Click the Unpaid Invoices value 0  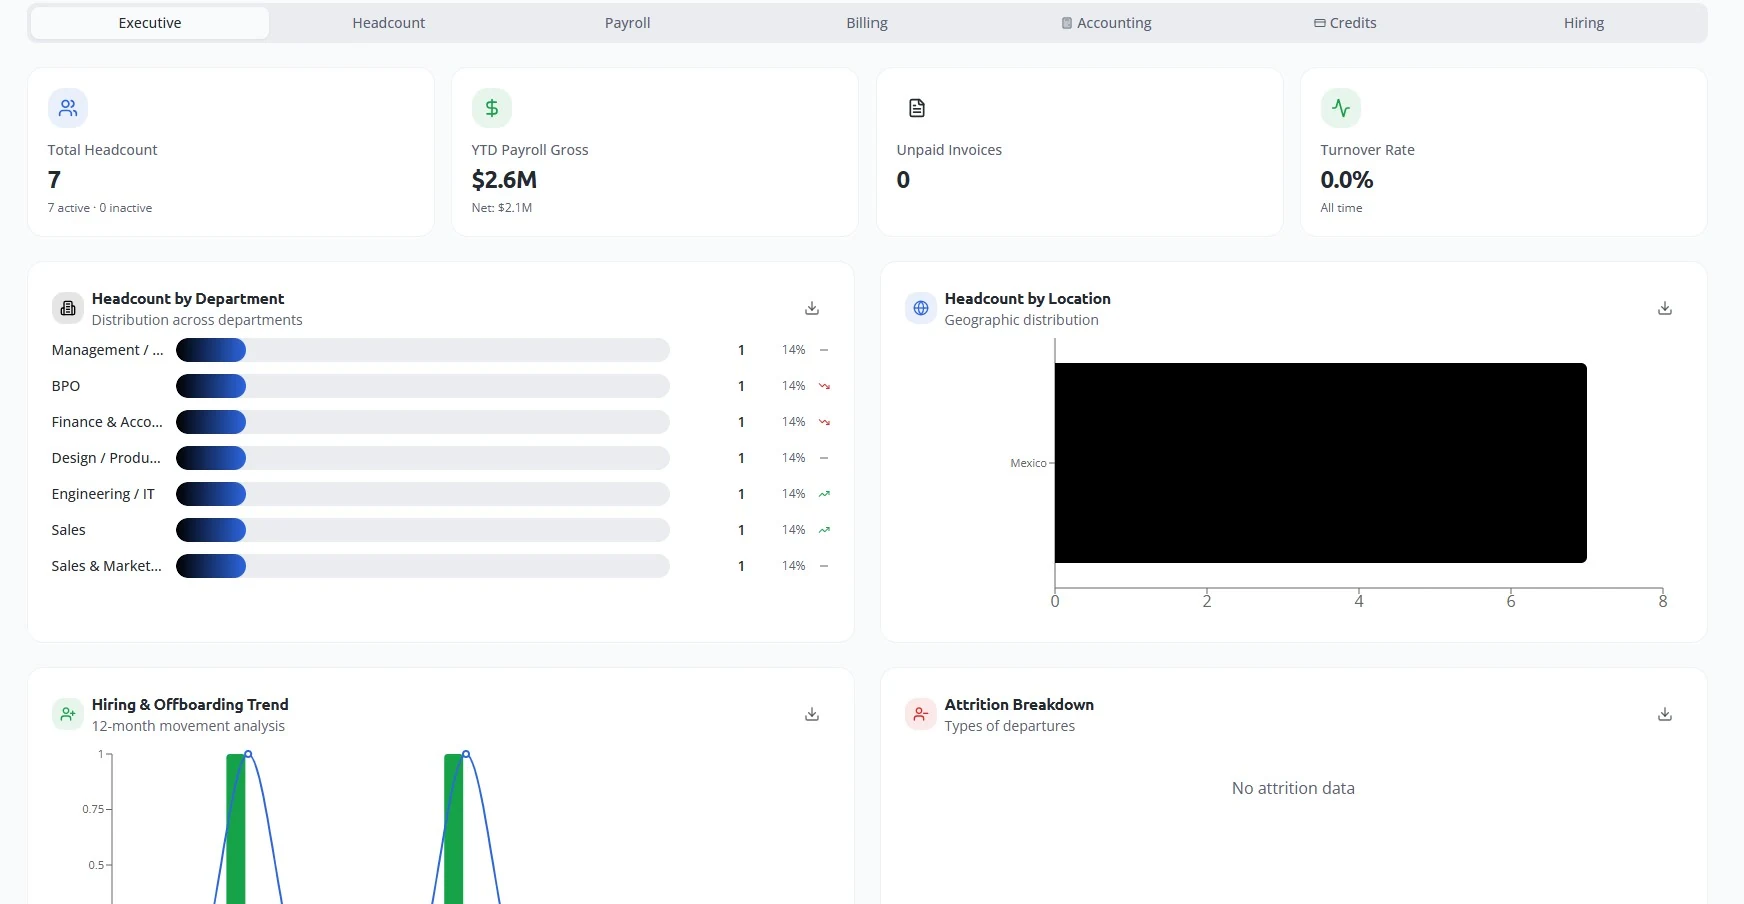click(x=903, y=180)
